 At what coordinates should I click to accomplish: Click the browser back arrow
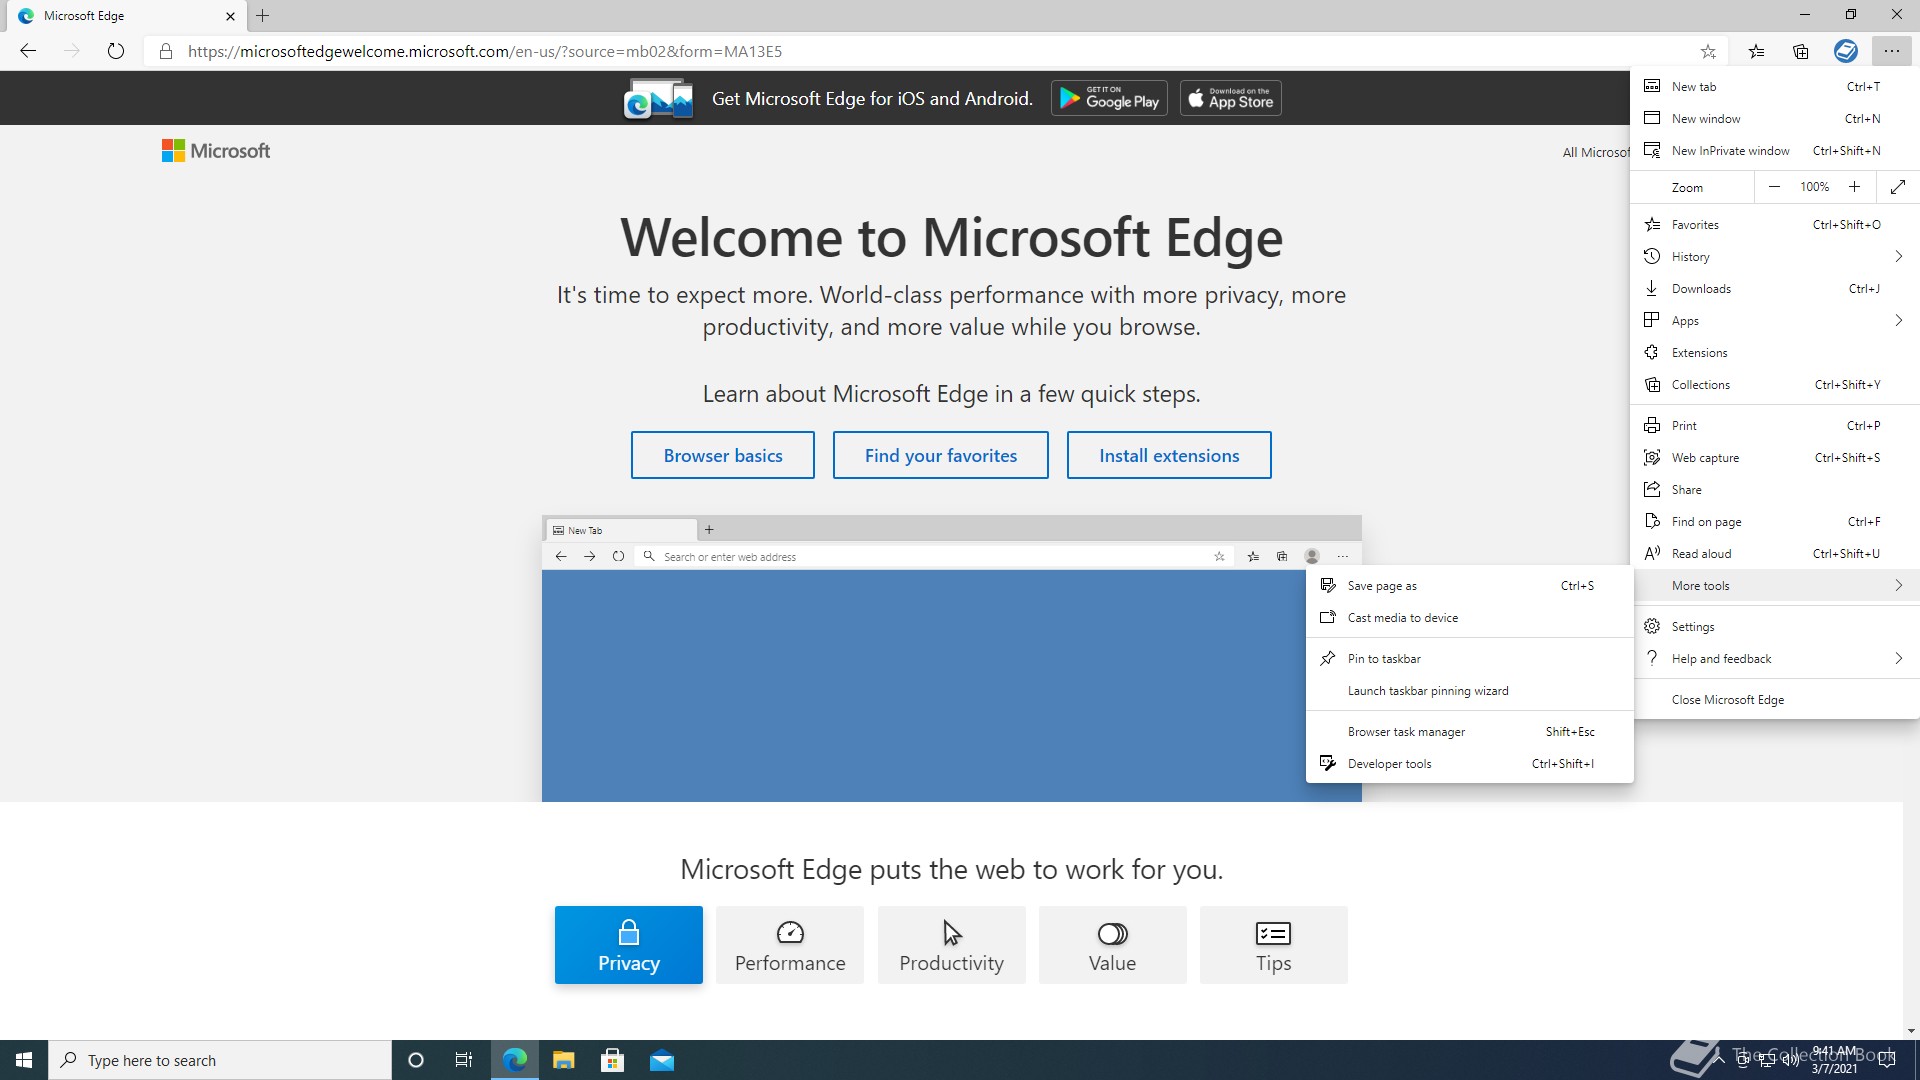tap(28, 51)
